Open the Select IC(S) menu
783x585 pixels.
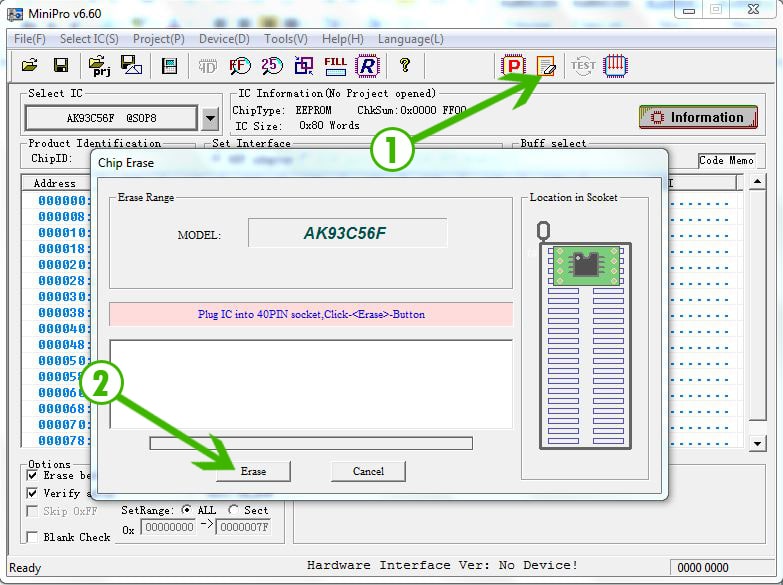[89, 39]
